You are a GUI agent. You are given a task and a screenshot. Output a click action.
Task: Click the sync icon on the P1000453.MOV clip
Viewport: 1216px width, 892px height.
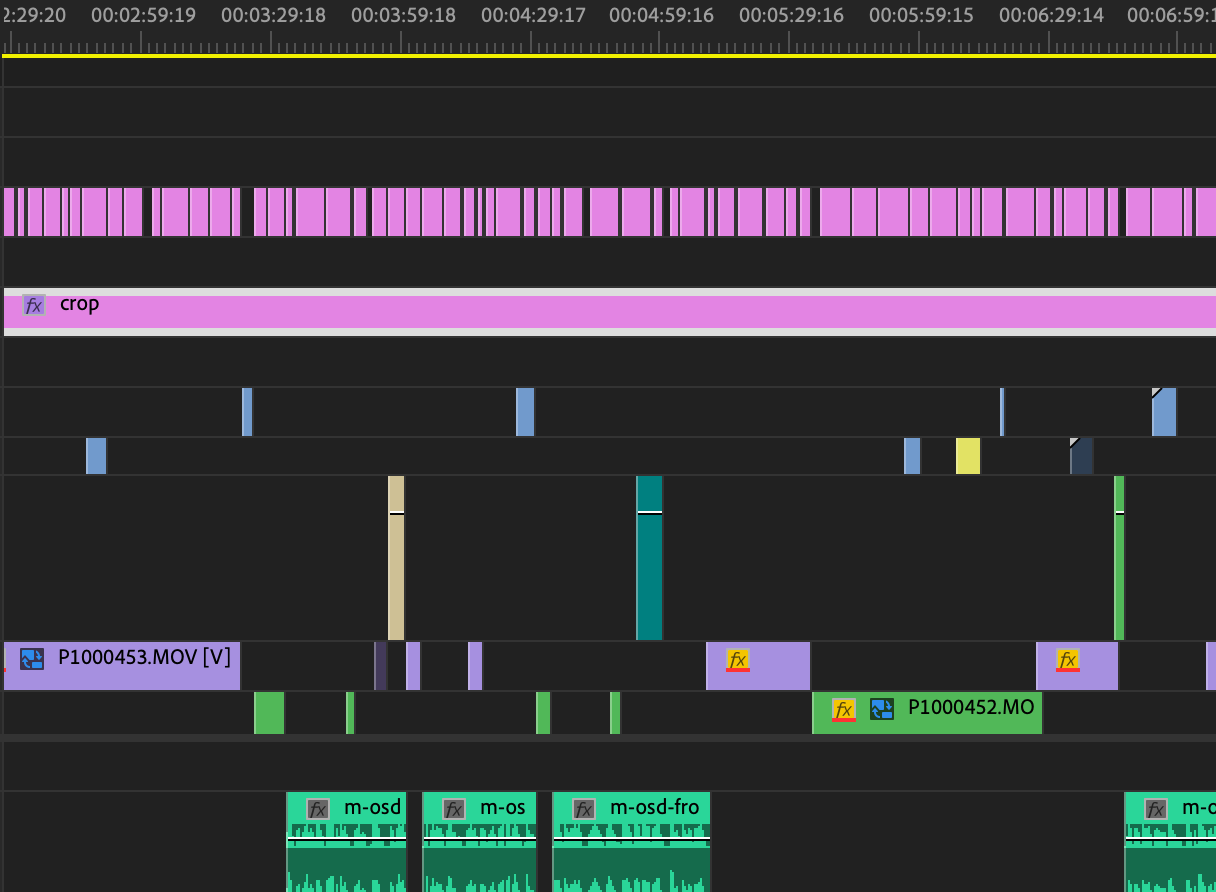pos(32,658)
